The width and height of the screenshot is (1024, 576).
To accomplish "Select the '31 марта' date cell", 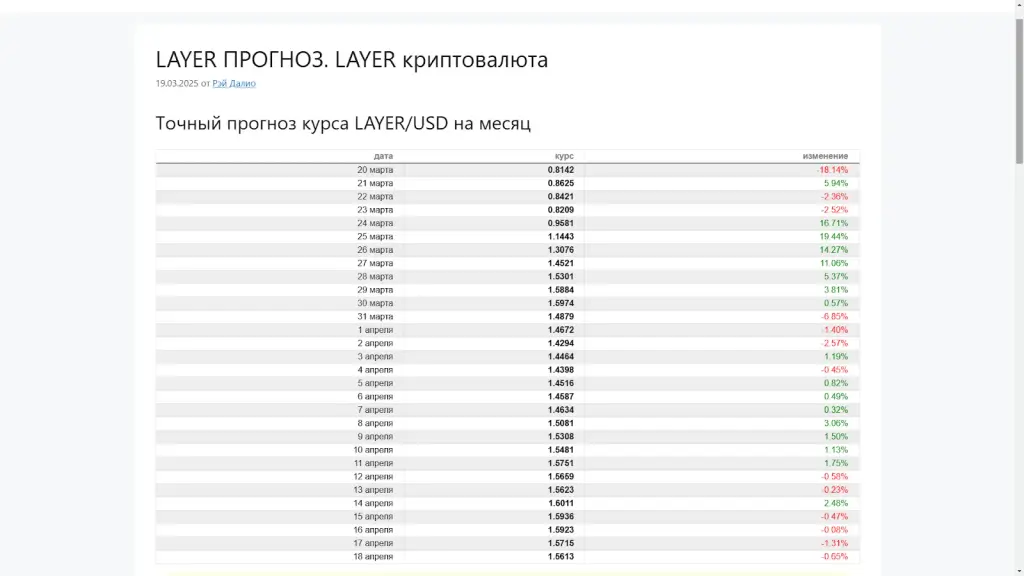I will click(x=375, y=317).
